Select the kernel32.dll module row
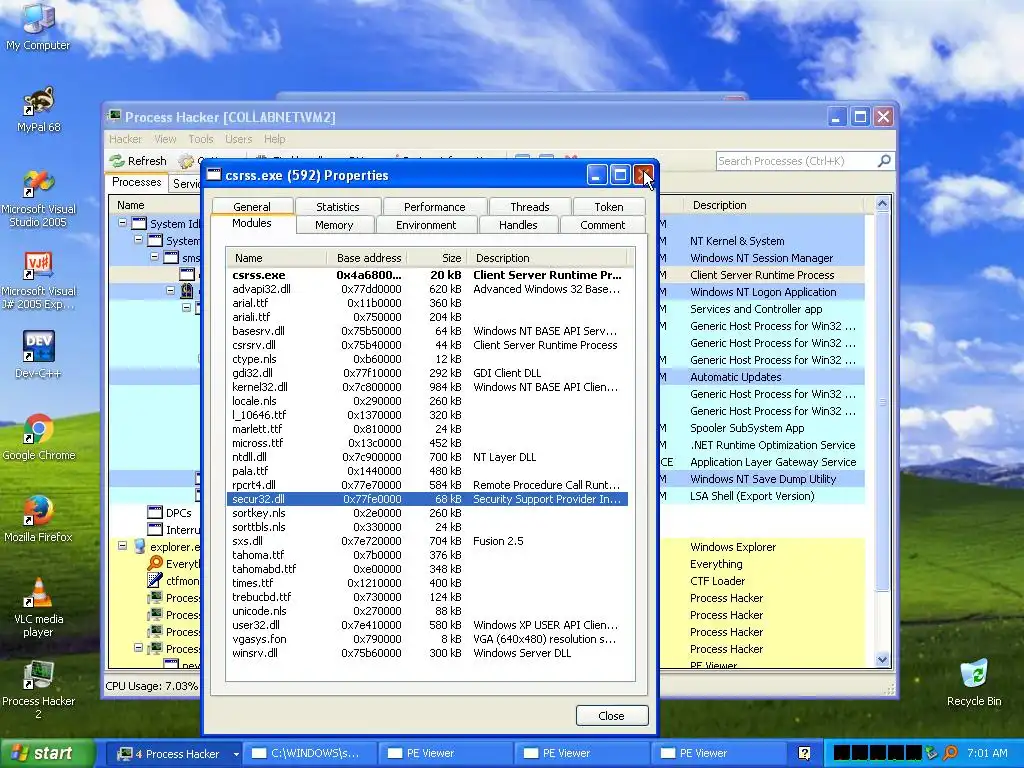 tap(427, 387)
